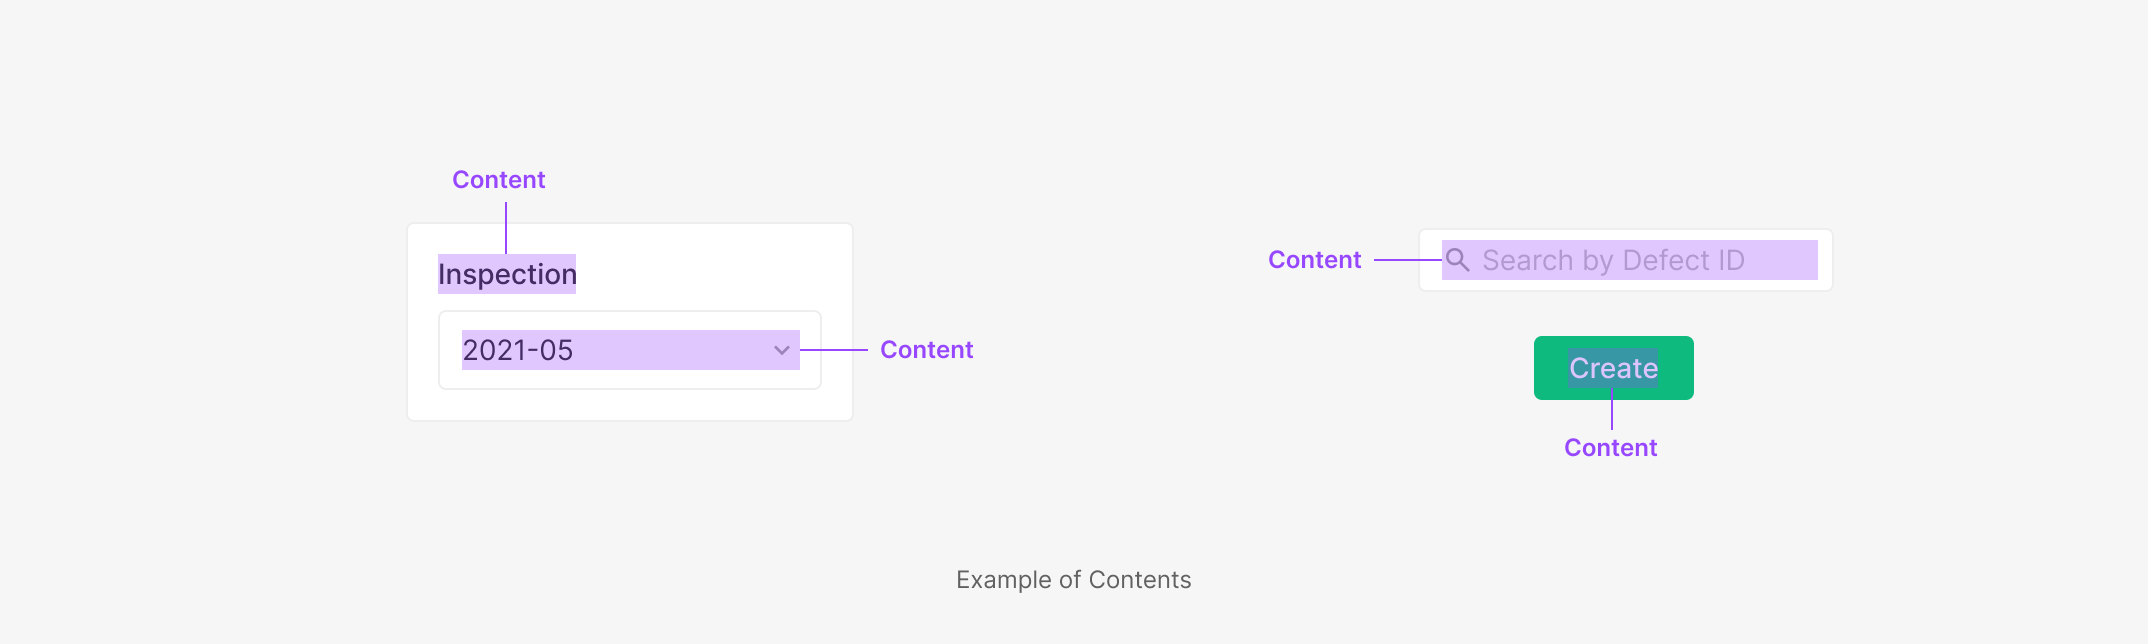
Task: Click the connector line beside the date dropdown
Action: (834, 350)
